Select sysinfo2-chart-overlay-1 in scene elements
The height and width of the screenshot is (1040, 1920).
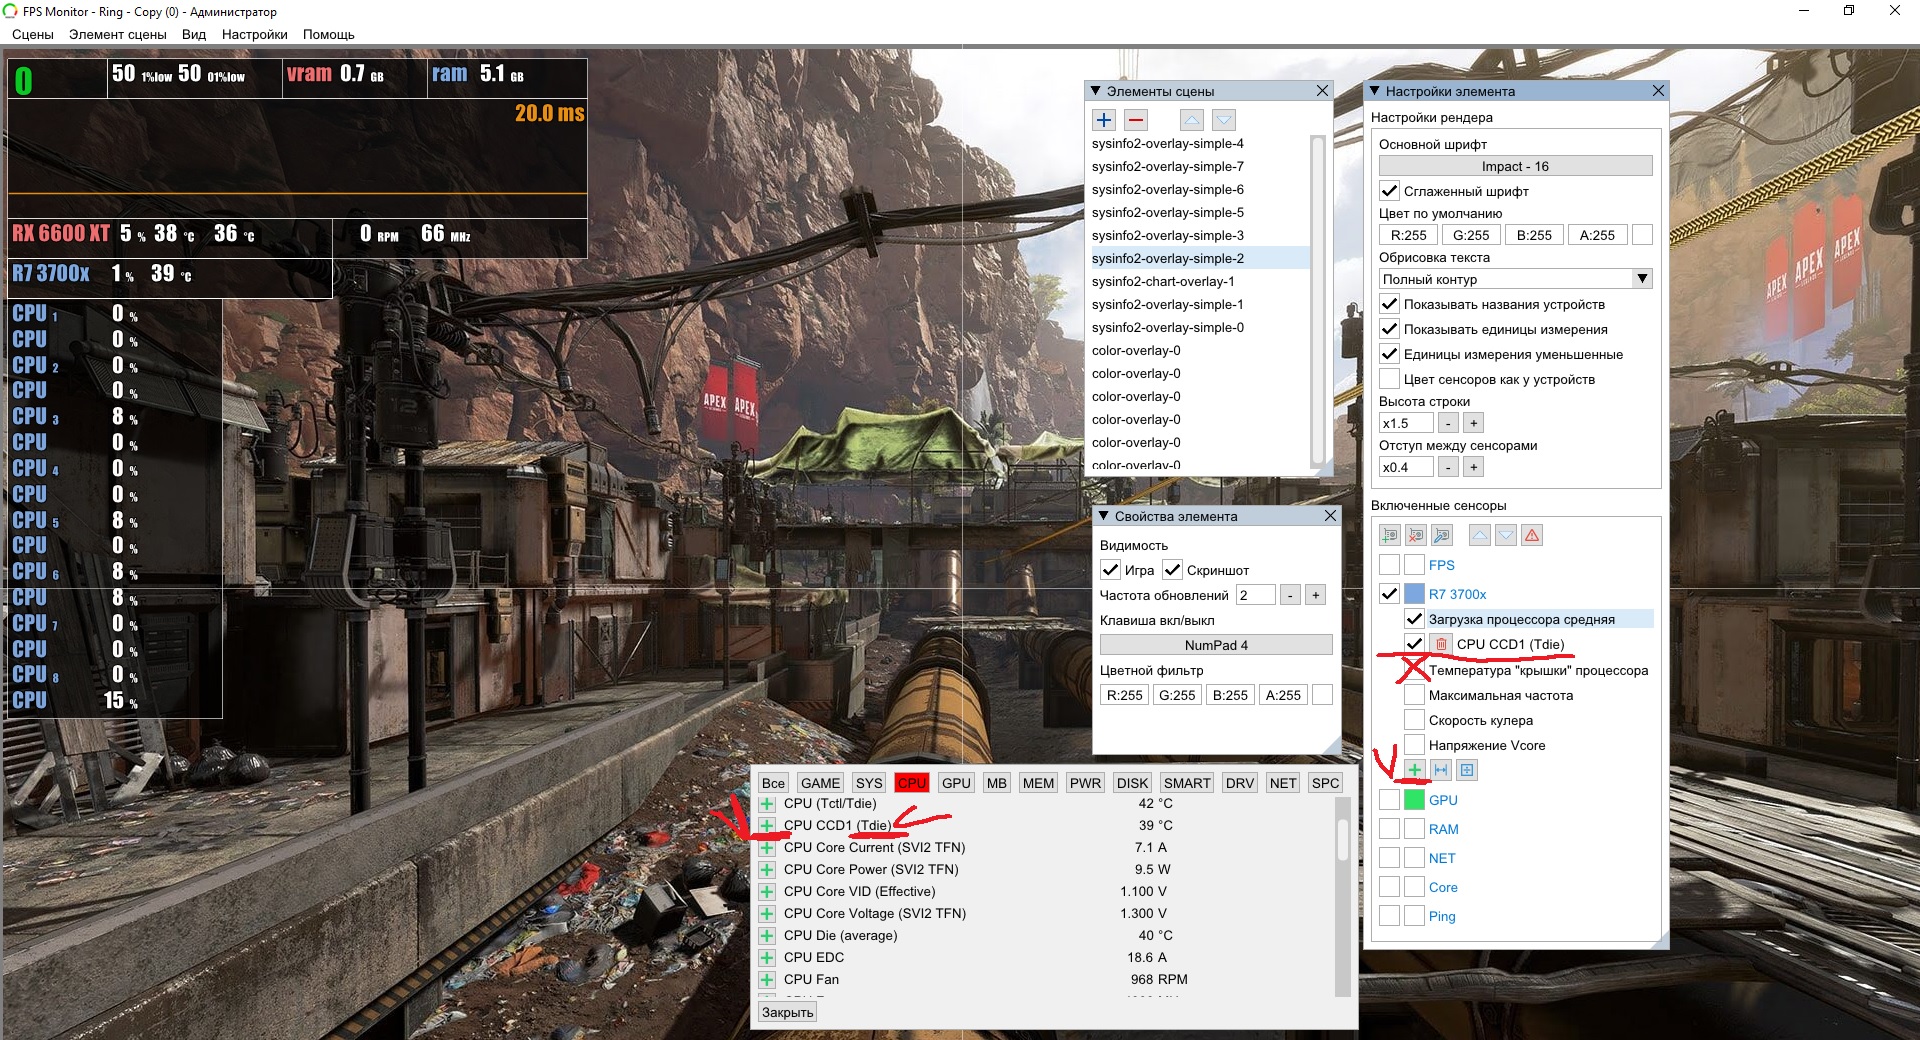[1163, 282]
